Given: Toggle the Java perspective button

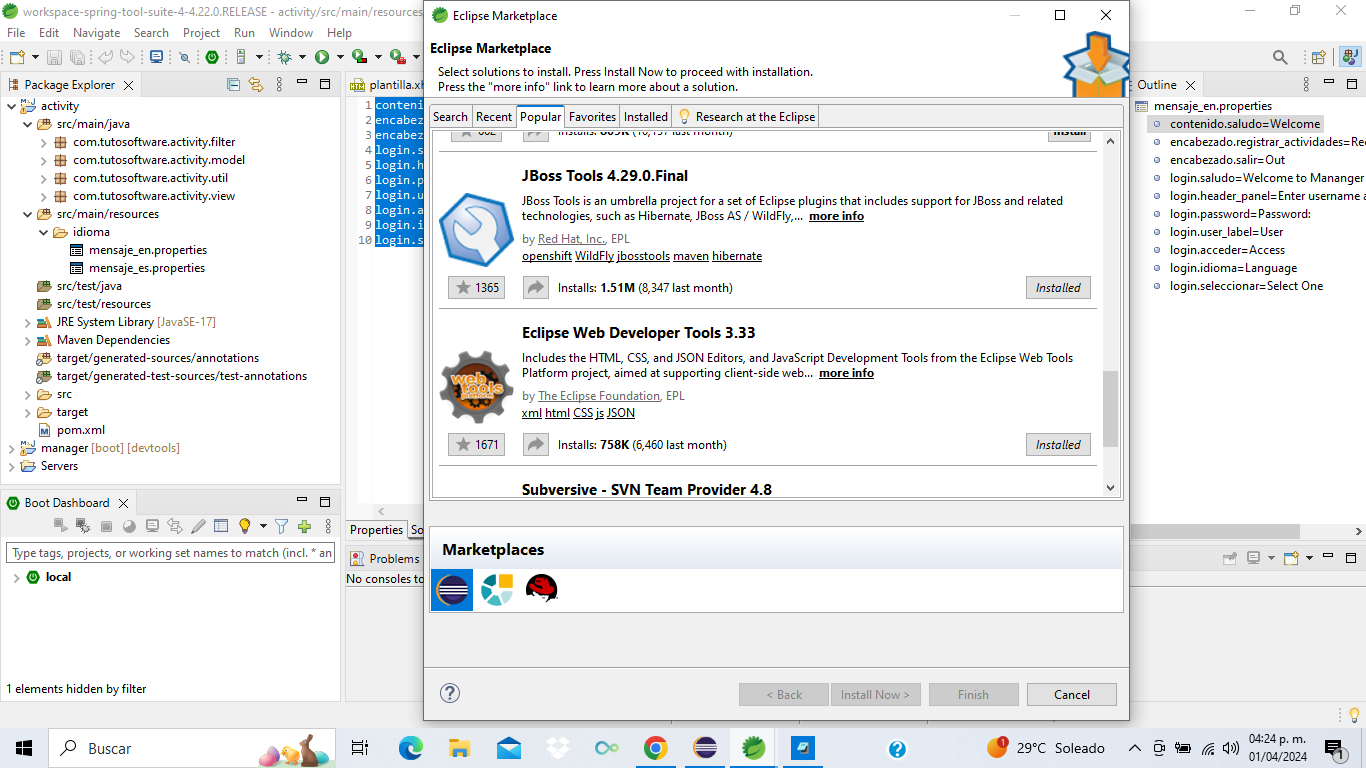Looking at the screenshot, I should 1350,57.
